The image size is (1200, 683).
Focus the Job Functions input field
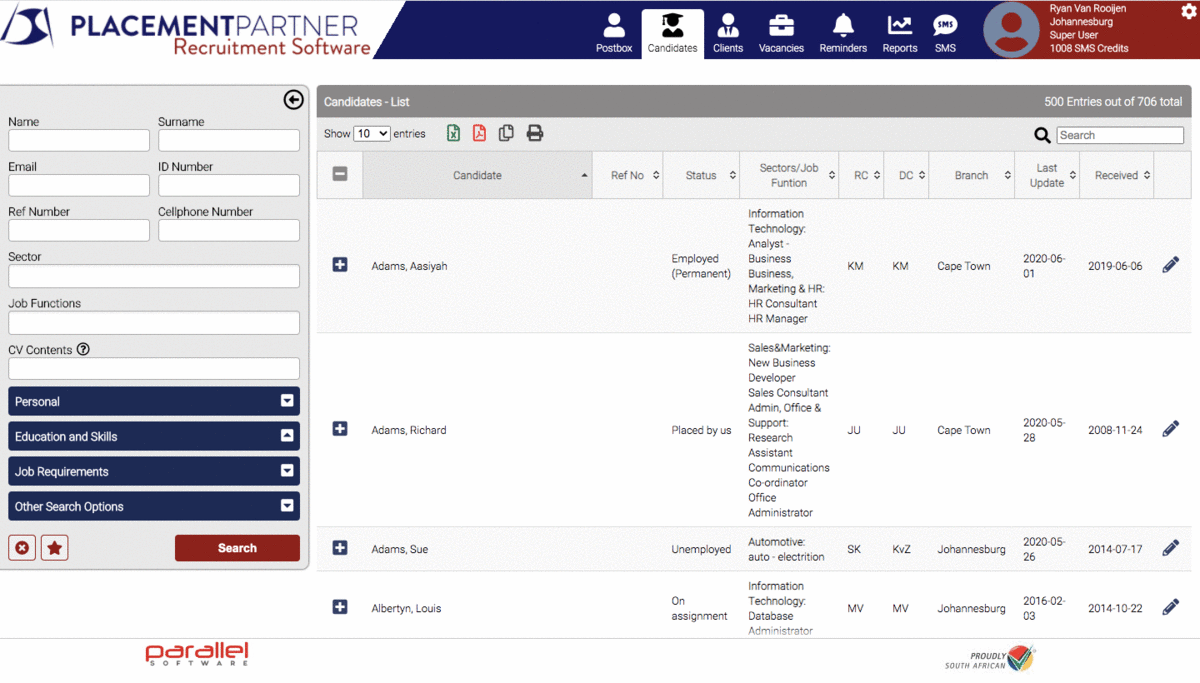point(154,322)
